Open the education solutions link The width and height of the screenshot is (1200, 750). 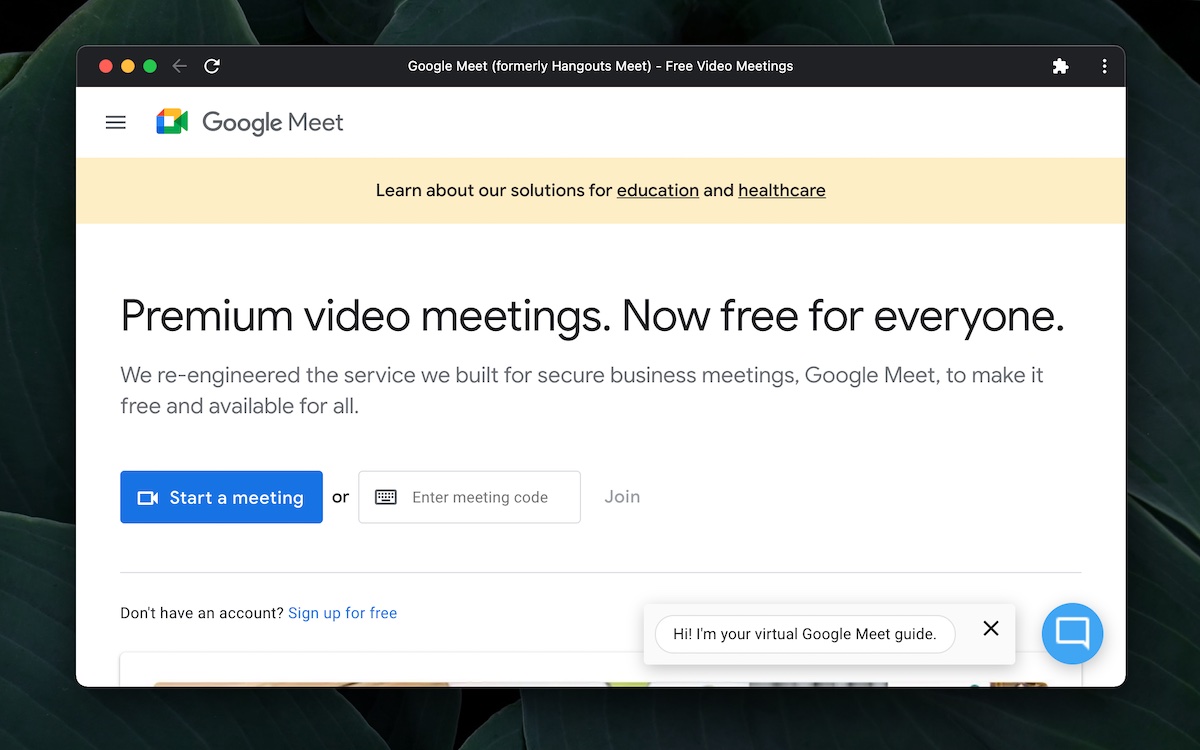[x=657, y=190]
